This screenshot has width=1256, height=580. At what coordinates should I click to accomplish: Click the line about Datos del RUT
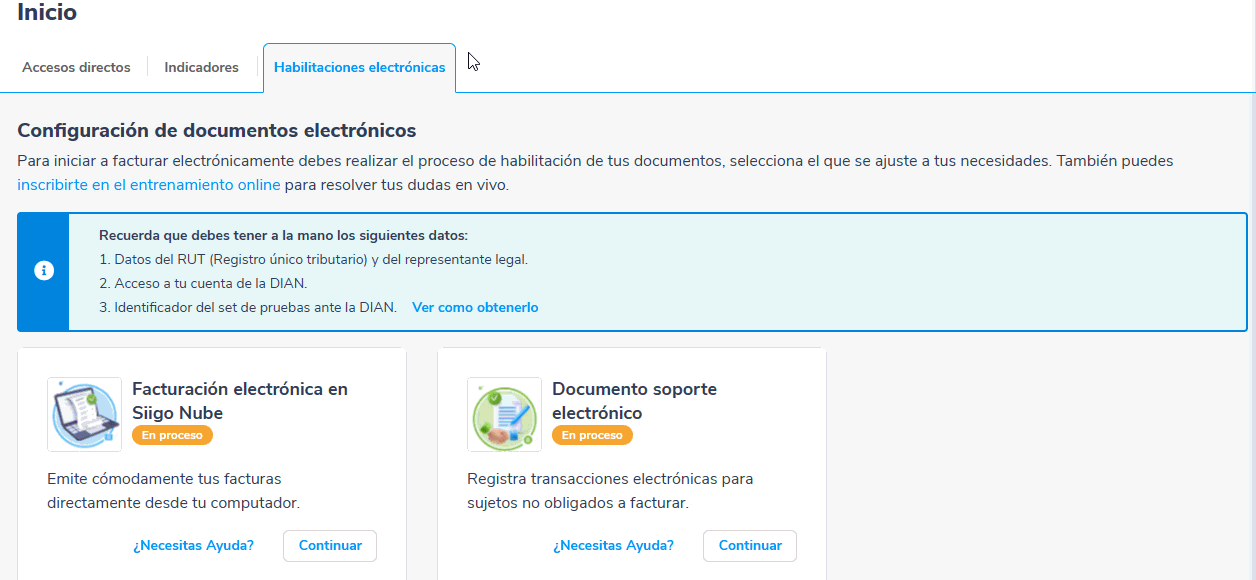313,259
